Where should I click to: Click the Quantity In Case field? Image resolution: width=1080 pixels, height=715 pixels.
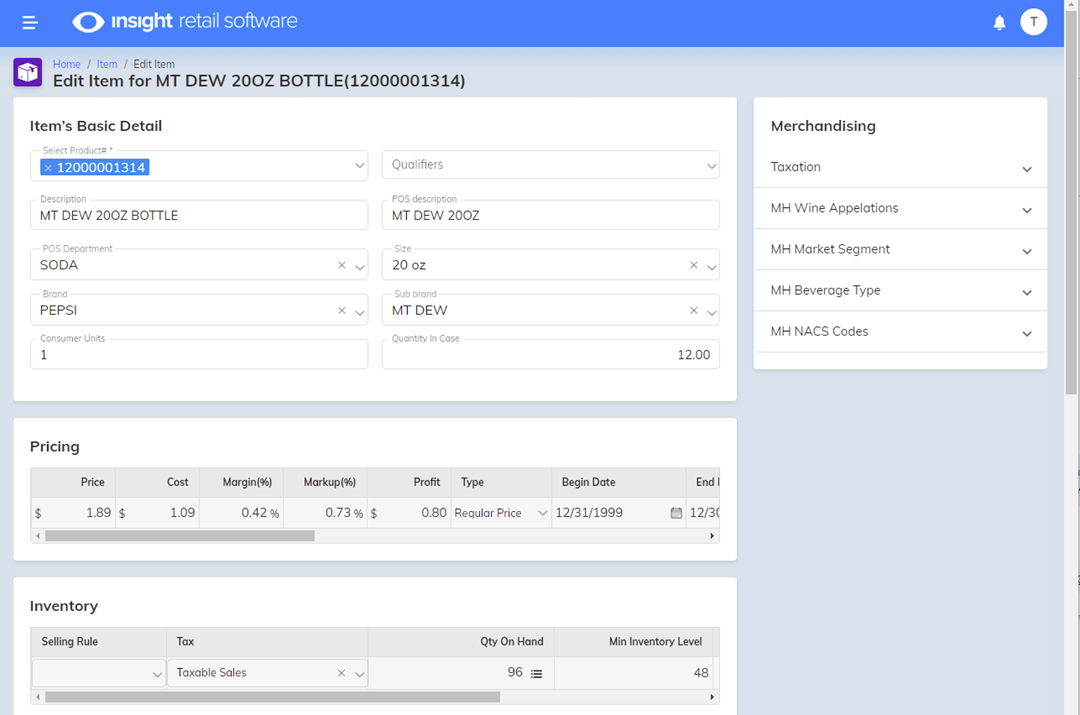551,354
